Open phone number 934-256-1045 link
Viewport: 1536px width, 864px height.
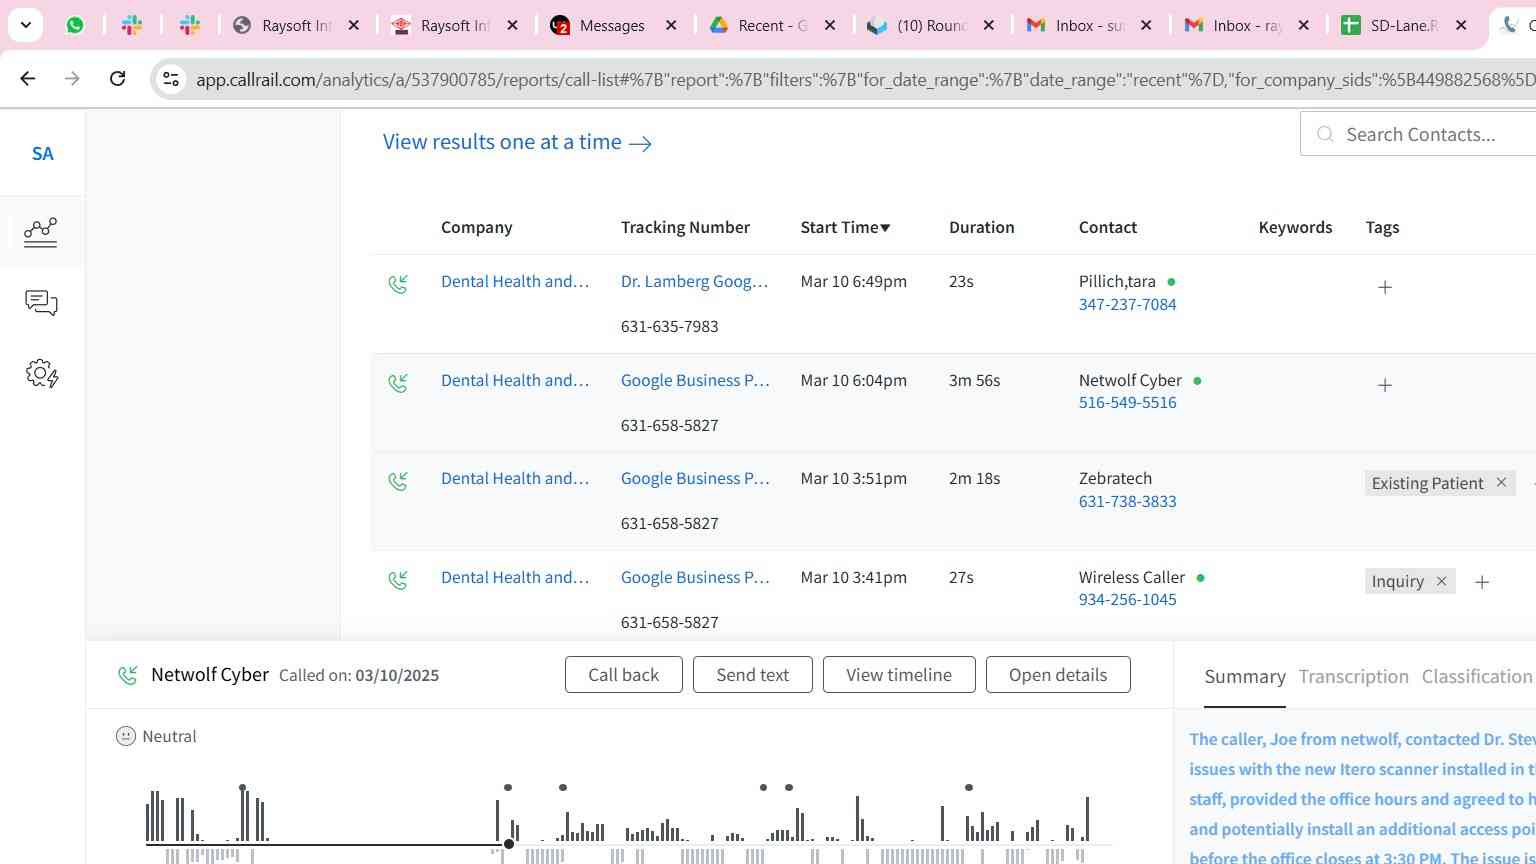(1127, 600)
